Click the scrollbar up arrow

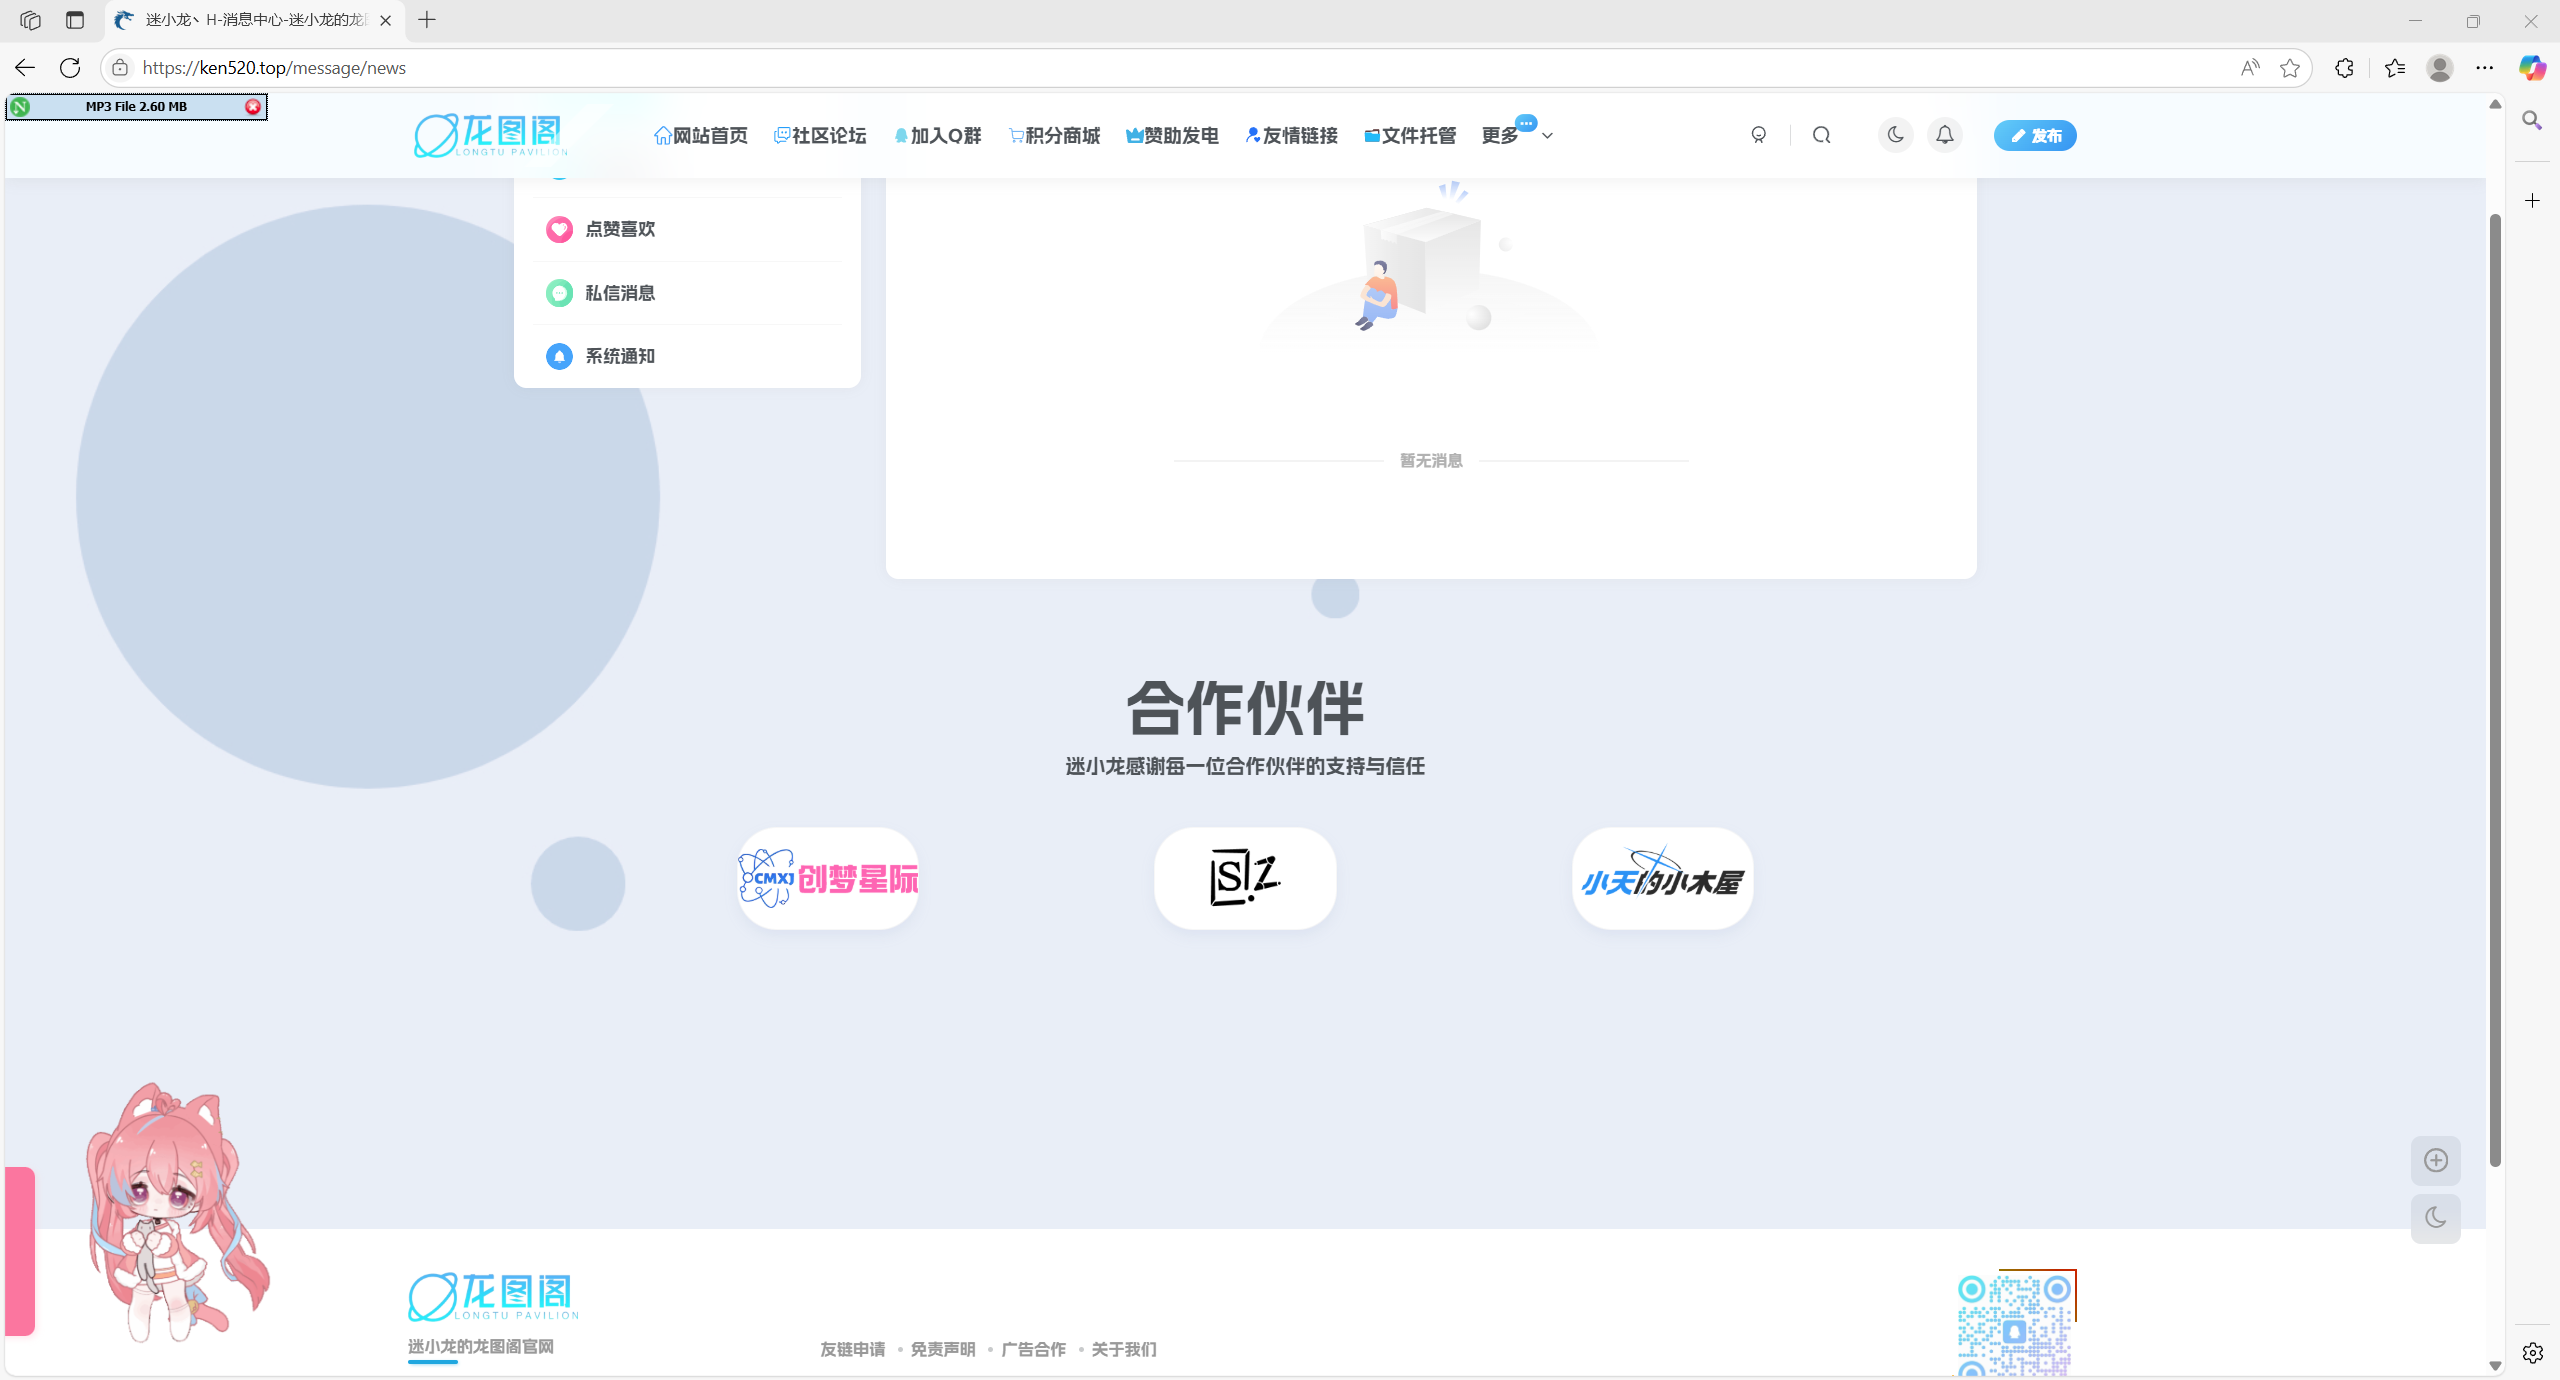[x=2495, y=104]
